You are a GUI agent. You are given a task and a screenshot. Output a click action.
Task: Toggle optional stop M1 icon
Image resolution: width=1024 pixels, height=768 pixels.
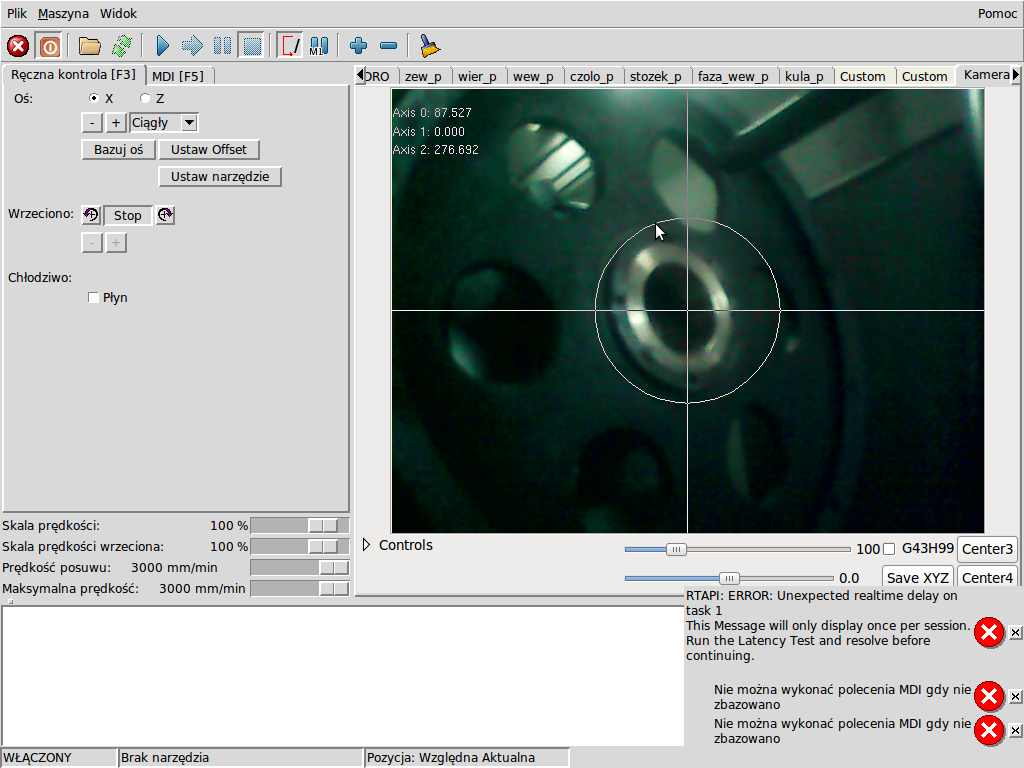point(319,46)
